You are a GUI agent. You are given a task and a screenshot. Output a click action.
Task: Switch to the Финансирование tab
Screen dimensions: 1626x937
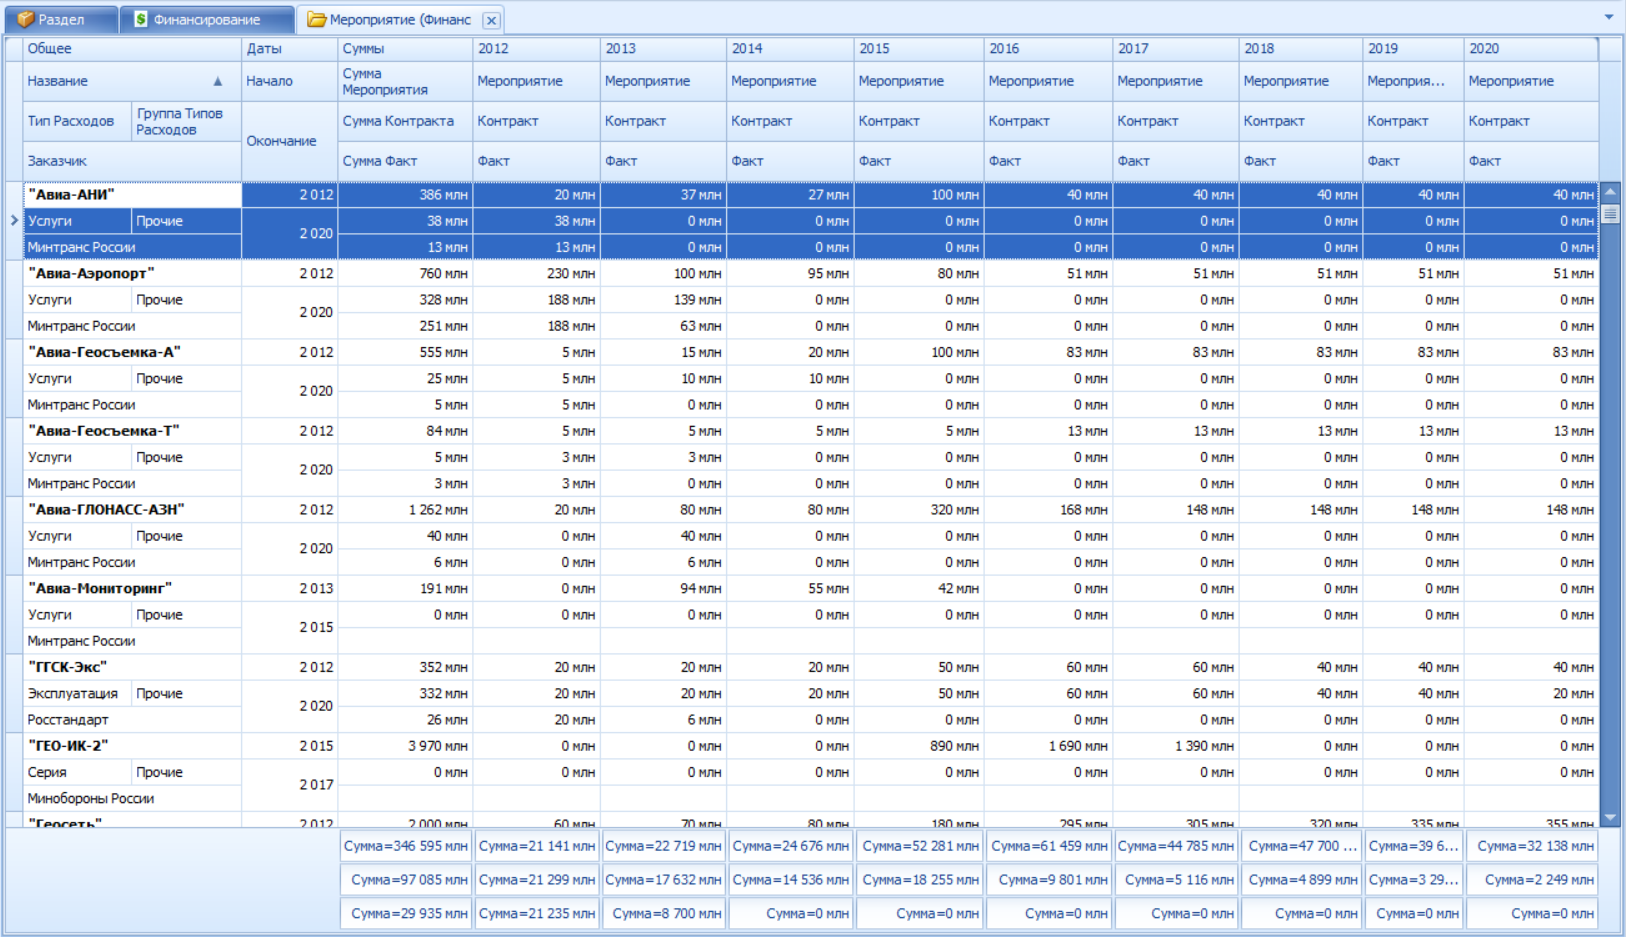(x=207, y=19)
